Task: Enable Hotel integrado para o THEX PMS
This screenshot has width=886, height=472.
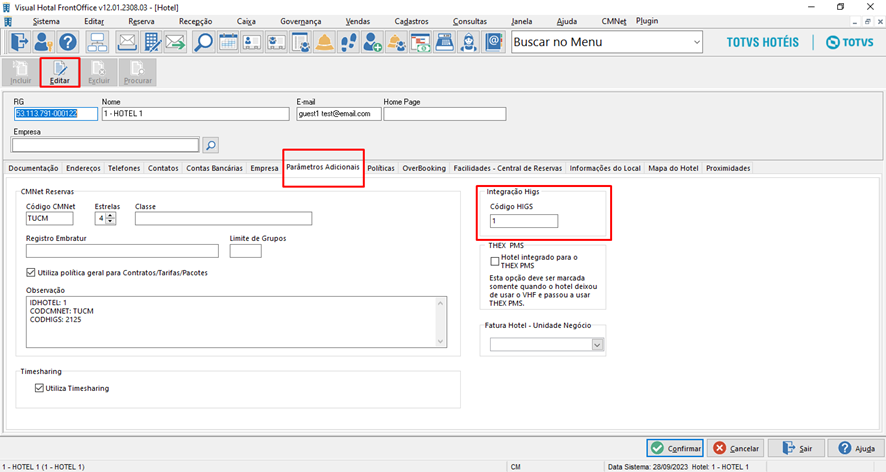Action: click(494, 261)
